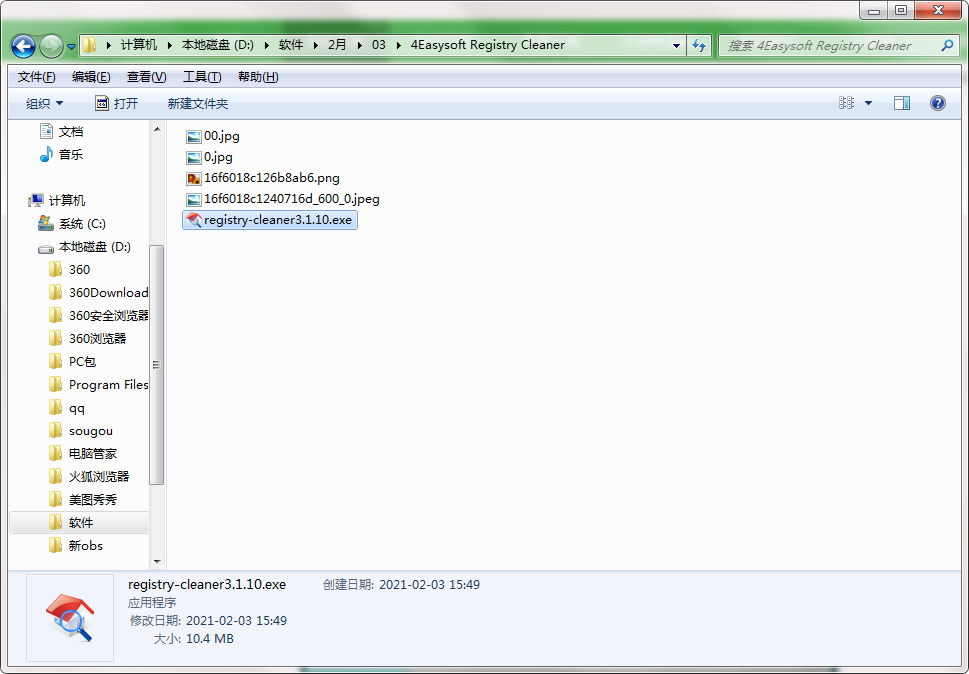Screen dimensions: 969x674
Task: Click the 新建文件夹 button
Action: click(198, 103)
